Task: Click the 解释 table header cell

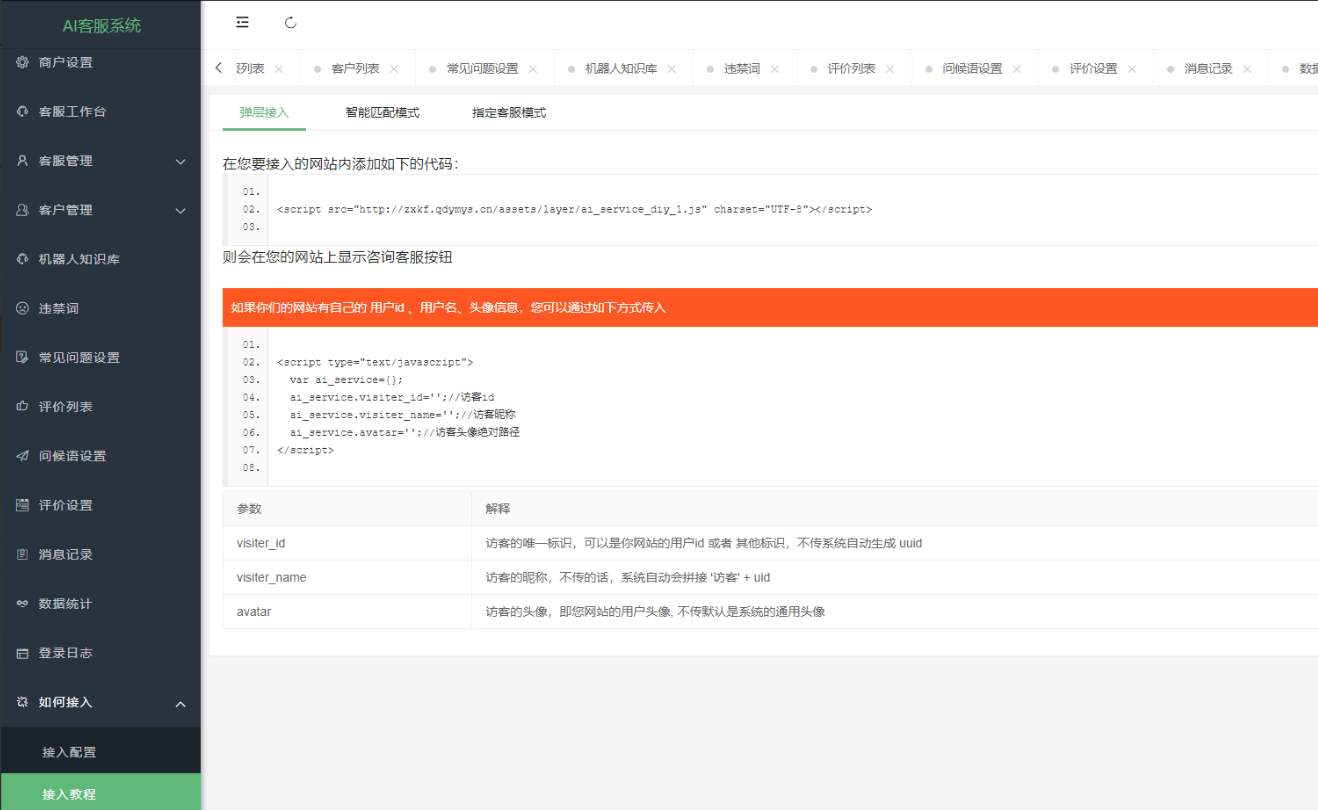Action: tap(895, 509)
